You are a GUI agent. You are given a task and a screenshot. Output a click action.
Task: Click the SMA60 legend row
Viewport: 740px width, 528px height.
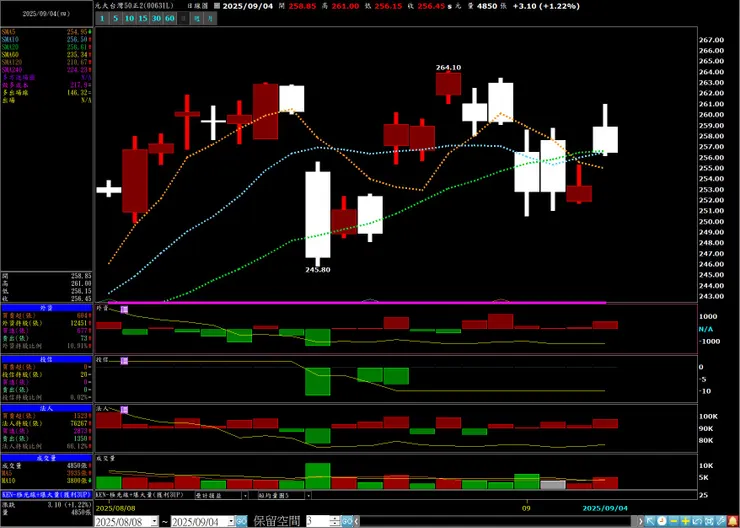[47, 55]
